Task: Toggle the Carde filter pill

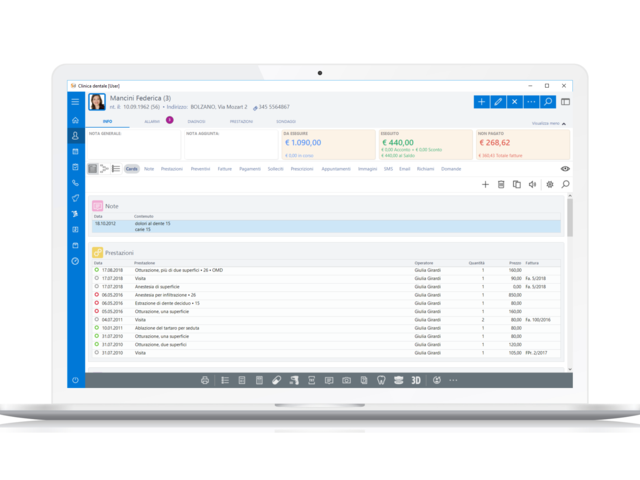Action: tap(132, 169)
